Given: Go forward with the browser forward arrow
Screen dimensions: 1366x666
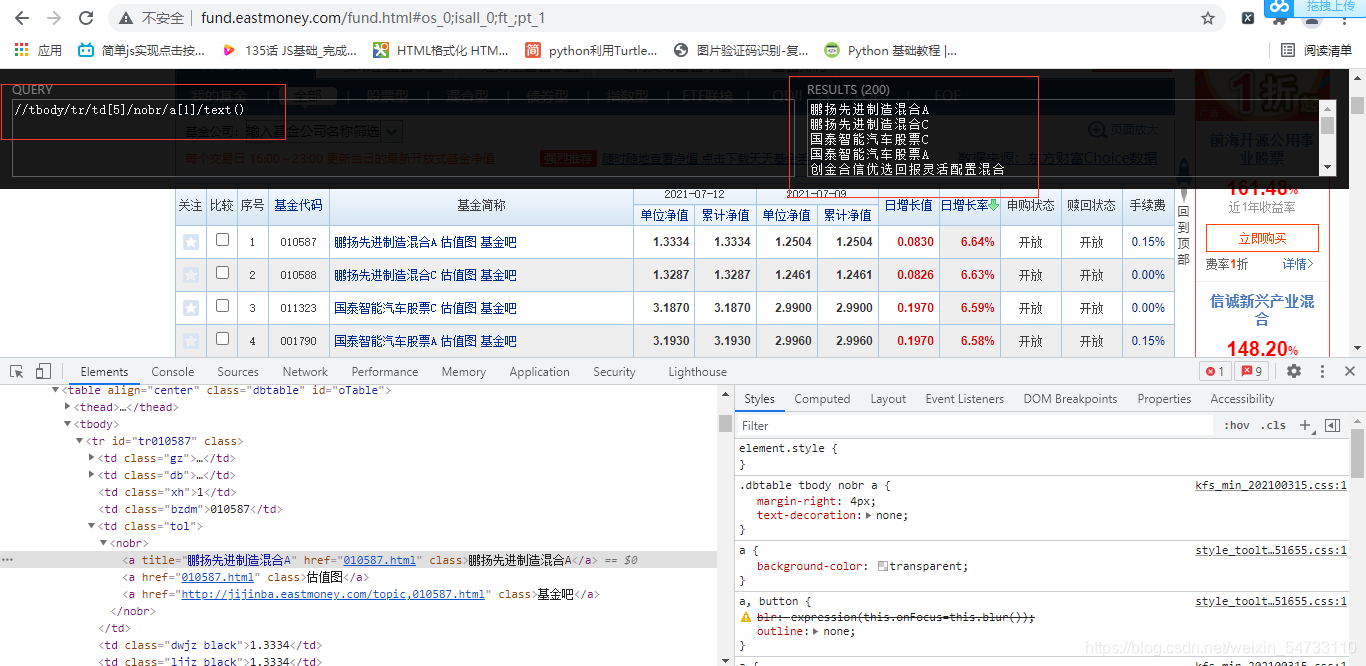Looking at the screenshot, I should 54,18.
